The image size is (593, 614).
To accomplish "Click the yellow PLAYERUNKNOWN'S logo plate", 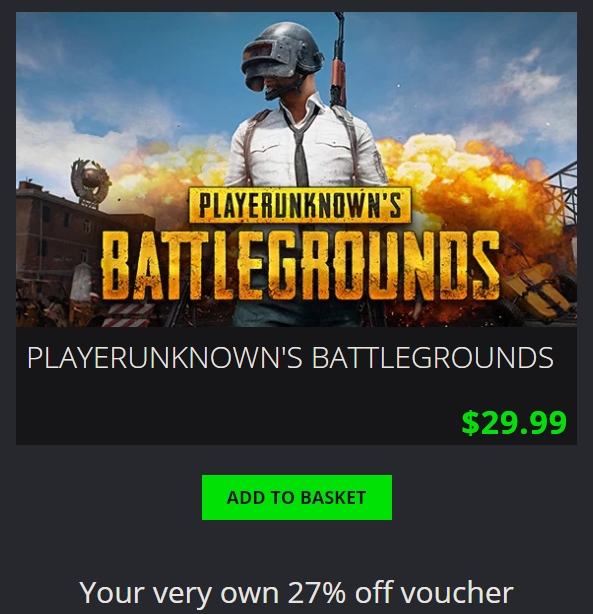I will coord(300,205).
